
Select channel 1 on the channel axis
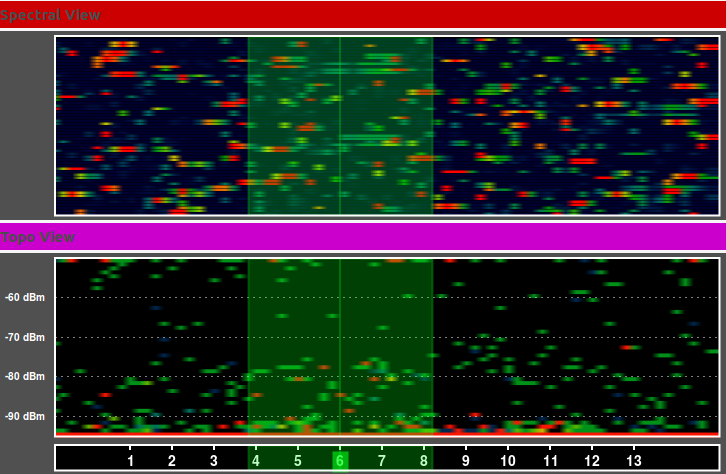130,461
